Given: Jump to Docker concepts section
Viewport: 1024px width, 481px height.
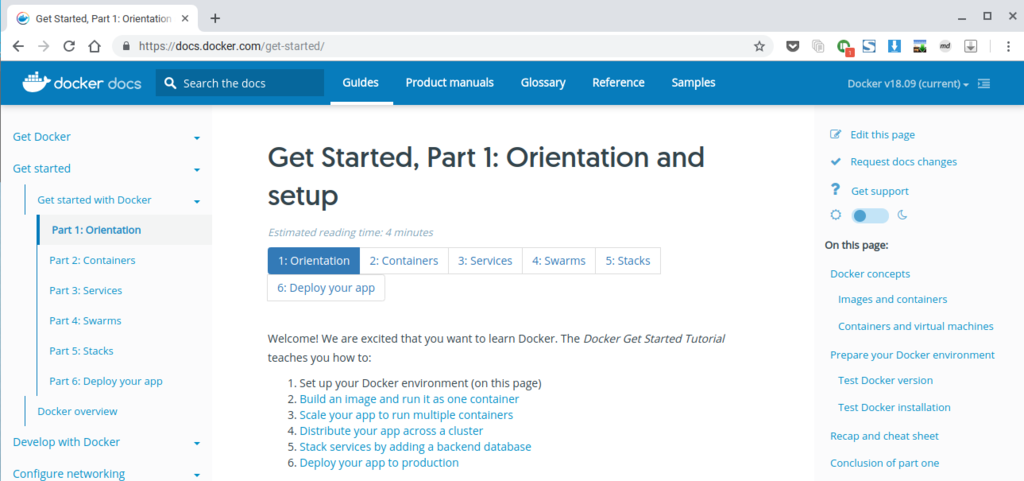Looking at the screenshot, I should click(870, 273).
